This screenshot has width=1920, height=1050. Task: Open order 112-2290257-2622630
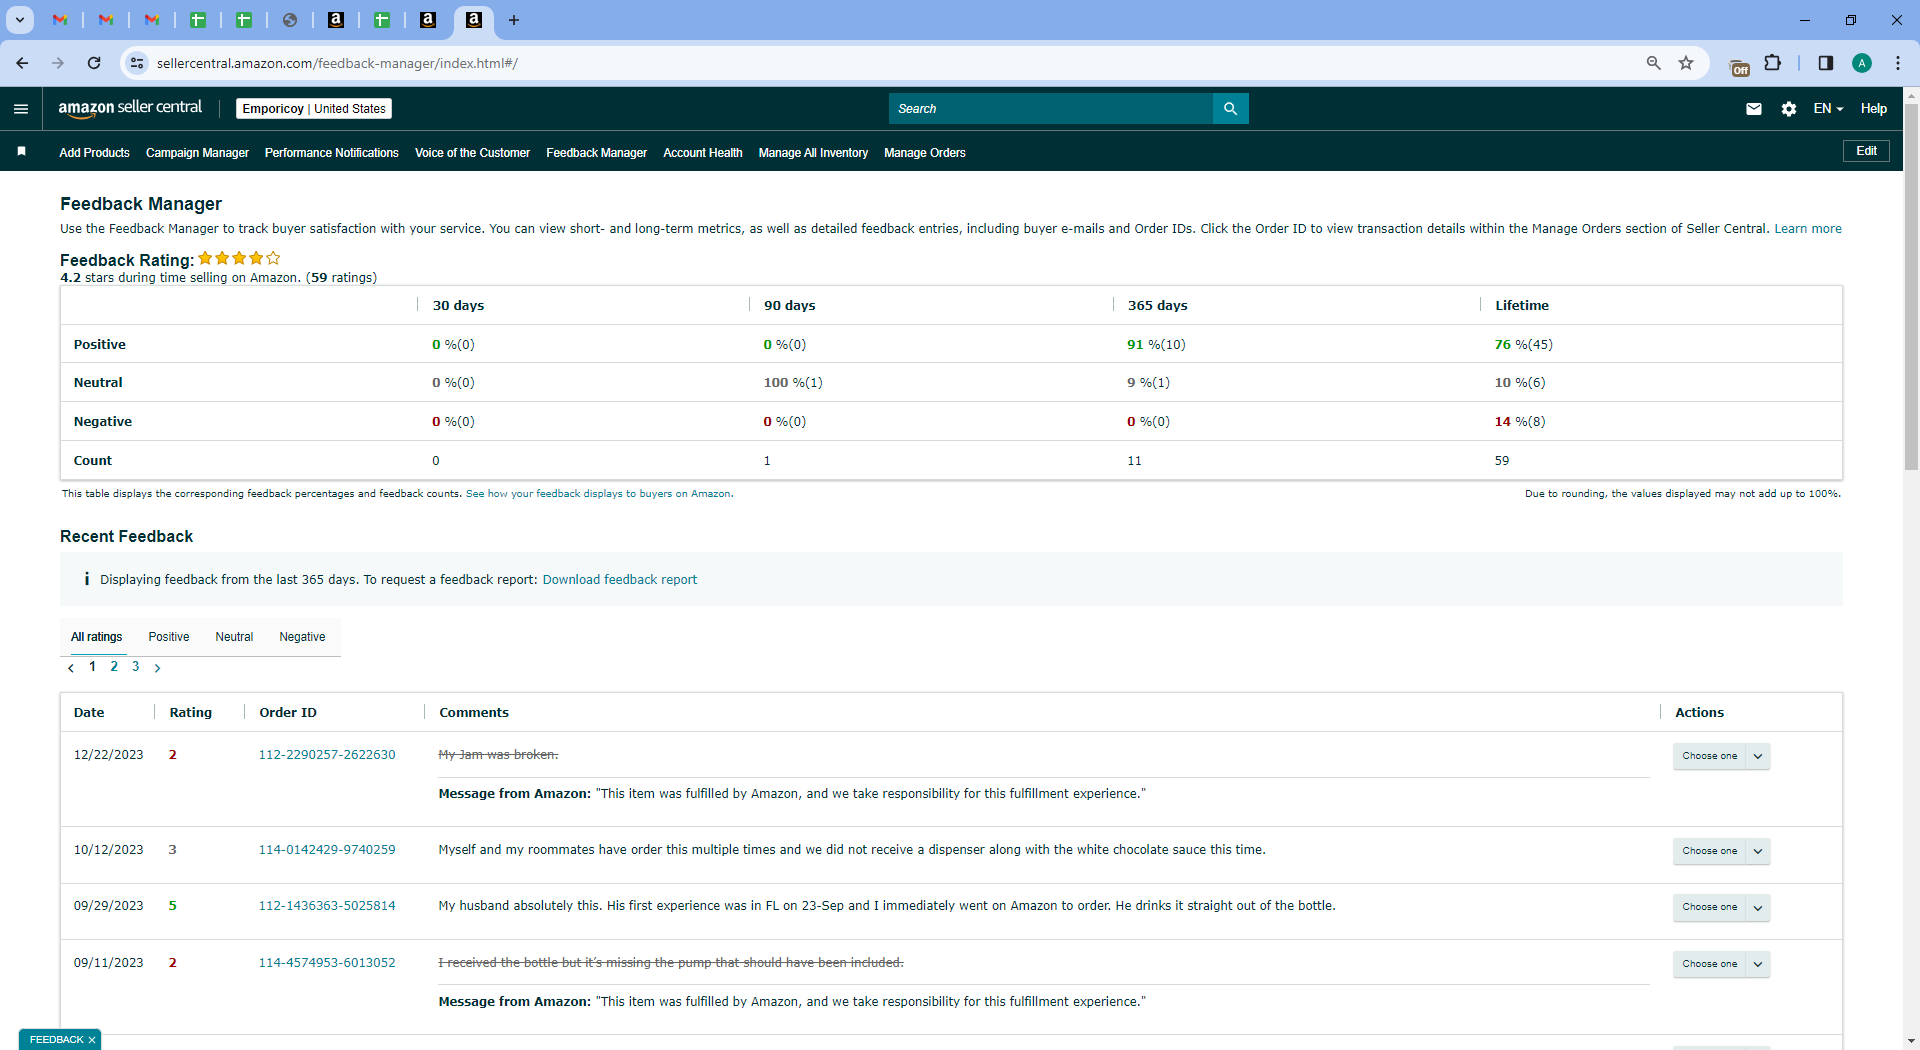click(x=327, y=755)
